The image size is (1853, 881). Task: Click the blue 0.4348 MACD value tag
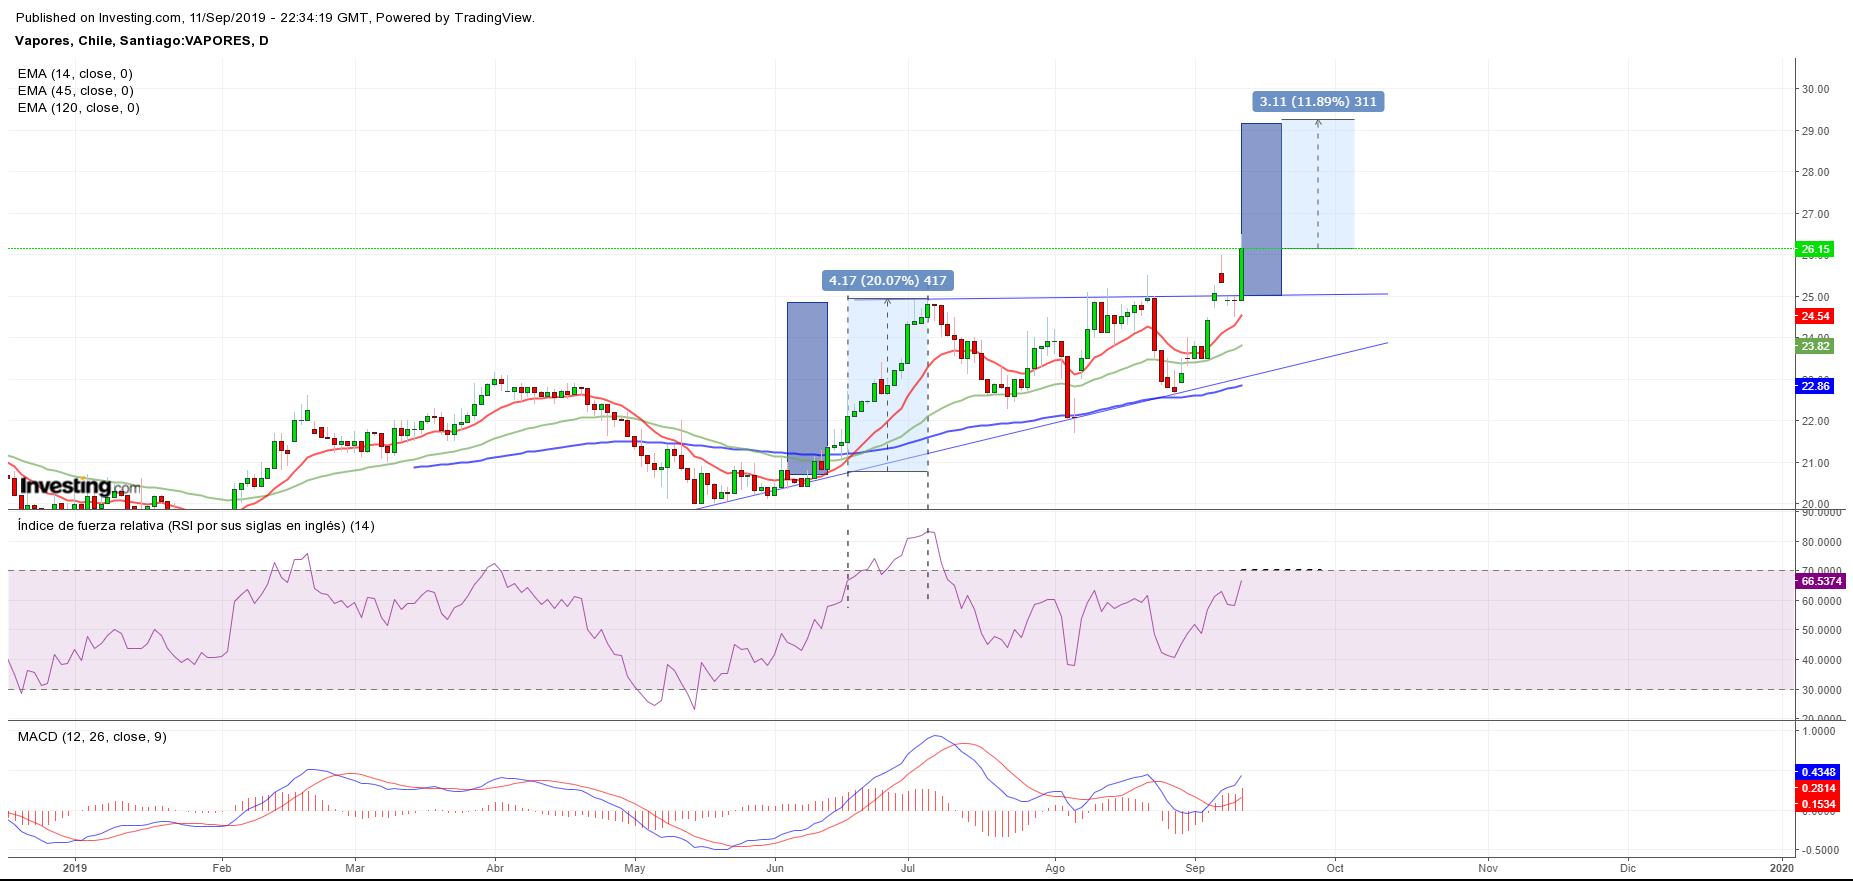[1818, 772]
